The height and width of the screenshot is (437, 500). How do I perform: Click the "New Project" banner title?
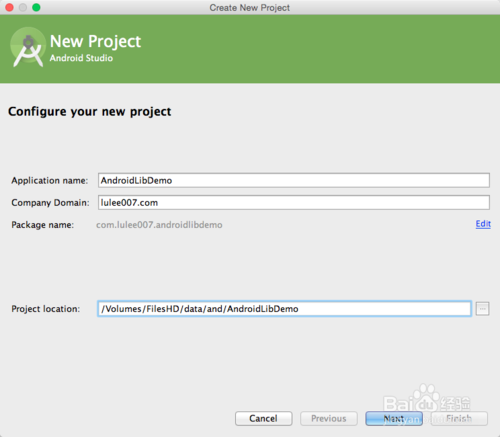[x=95, y=42]
